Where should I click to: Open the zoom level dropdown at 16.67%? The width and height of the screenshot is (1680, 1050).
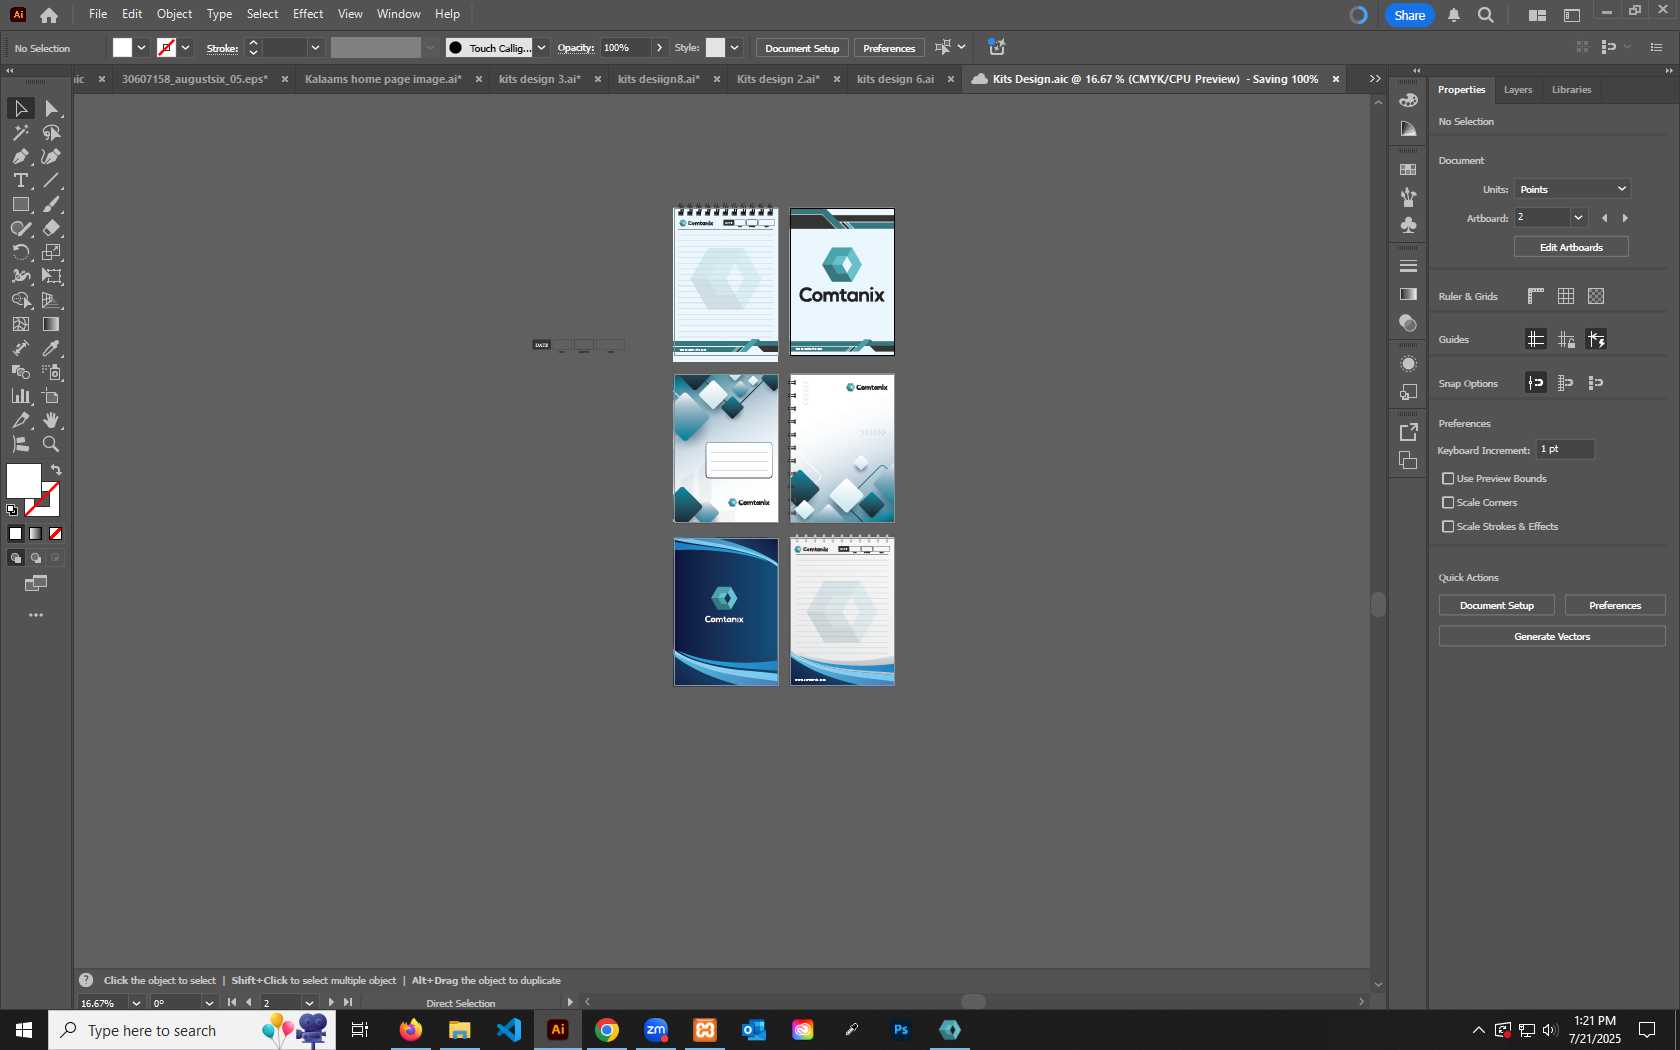136,1002
